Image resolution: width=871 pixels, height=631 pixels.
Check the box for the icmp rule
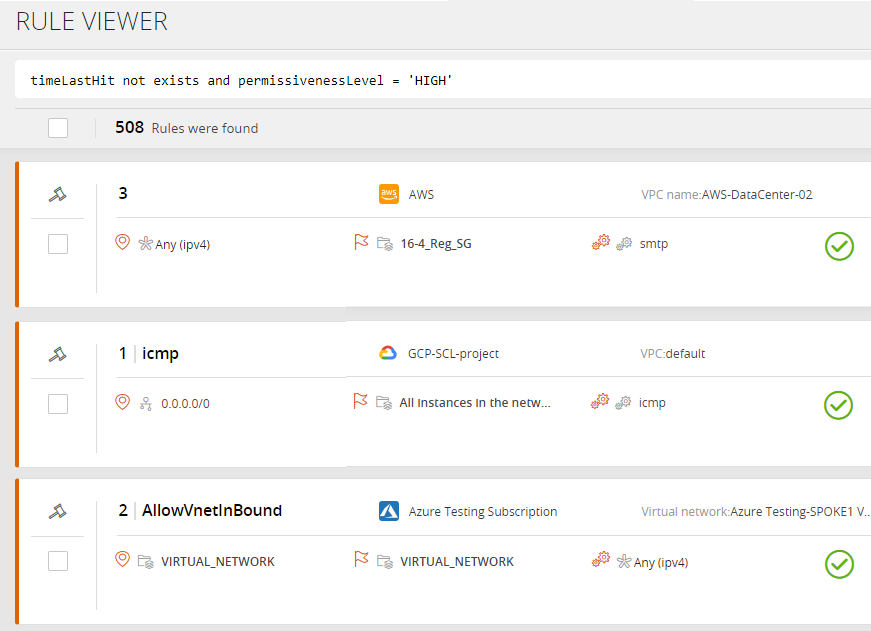pyautogui.click(x=58, y=404)
